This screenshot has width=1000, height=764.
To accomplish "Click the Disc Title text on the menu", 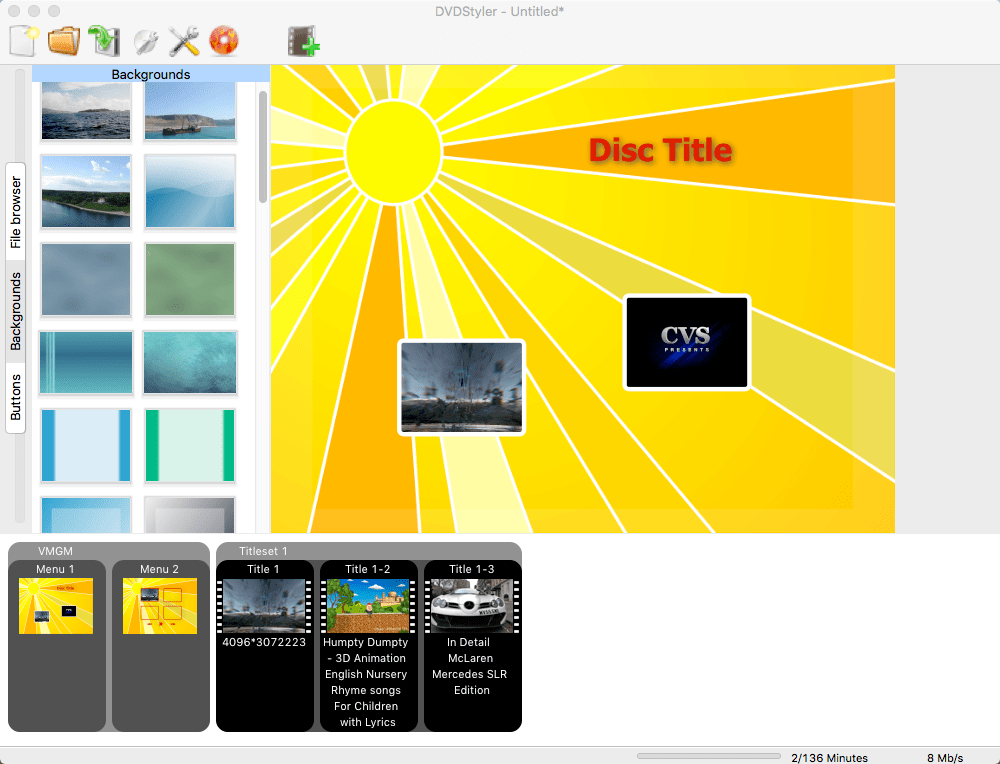I will coord(660,150).
